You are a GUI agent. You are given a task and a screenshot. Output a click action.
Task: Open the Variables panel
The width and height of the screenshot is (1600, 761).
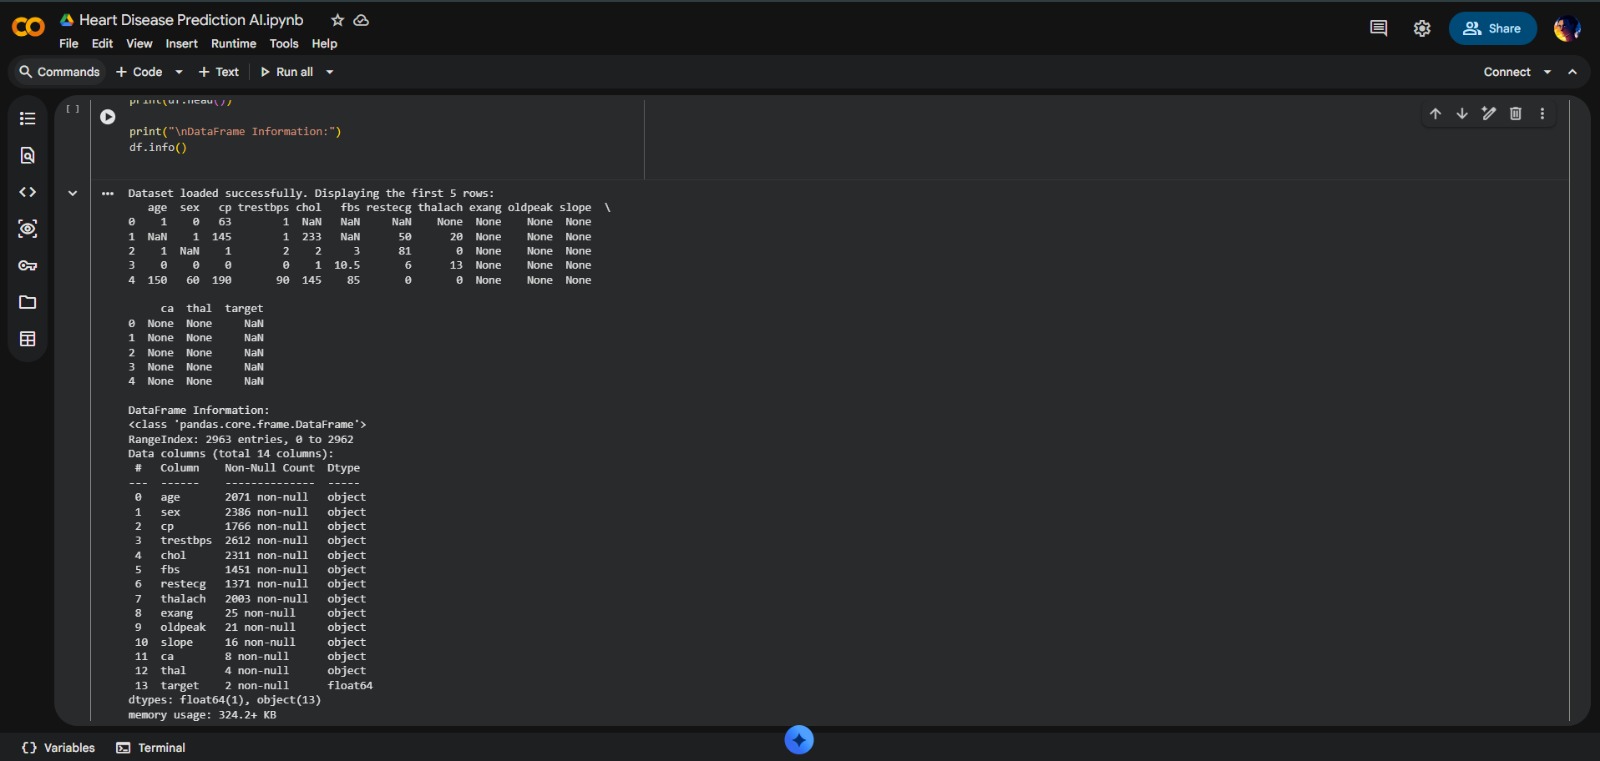click(59, 748)
